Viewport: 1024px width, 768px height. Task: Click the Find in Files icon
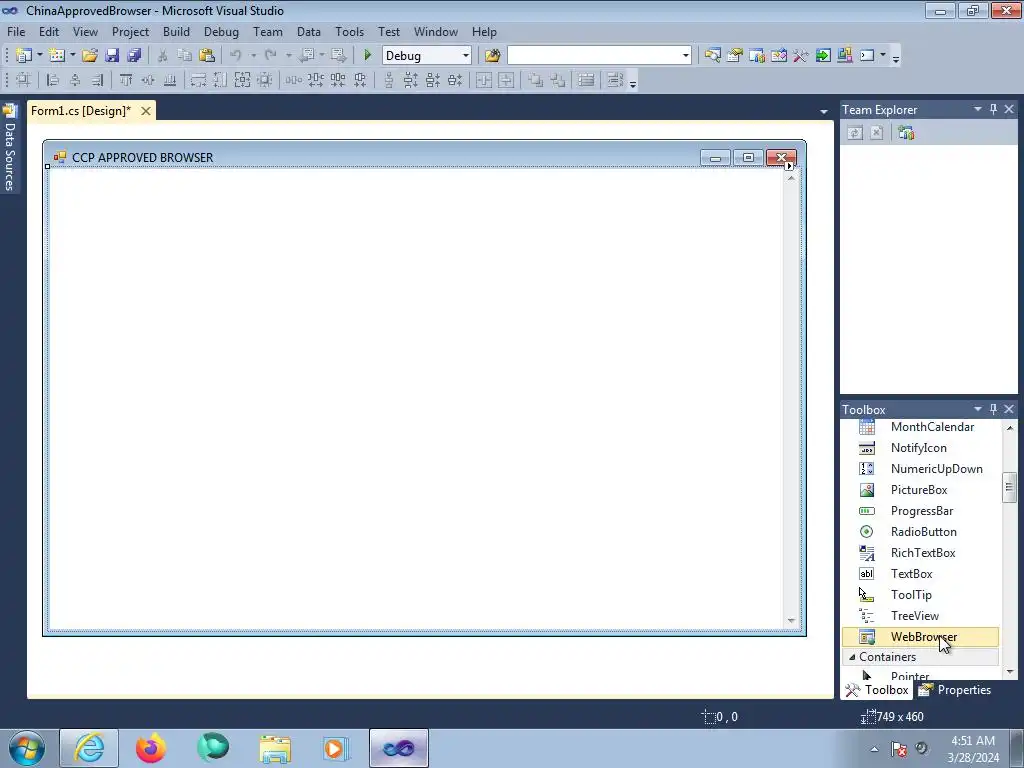point(492,56)
